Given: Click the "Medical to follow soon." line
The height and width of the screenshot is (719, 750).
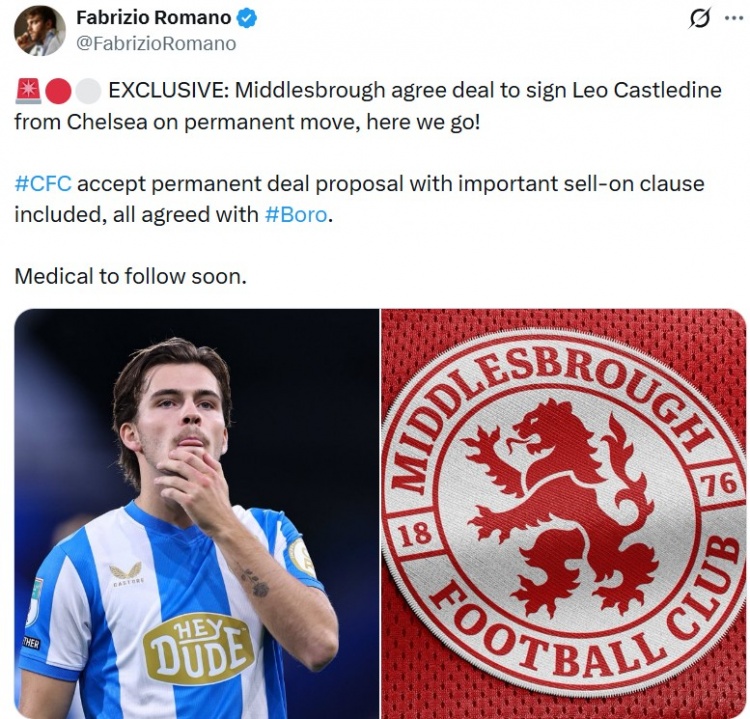Looking at the screenshot, I should click(x=131, y=277).
